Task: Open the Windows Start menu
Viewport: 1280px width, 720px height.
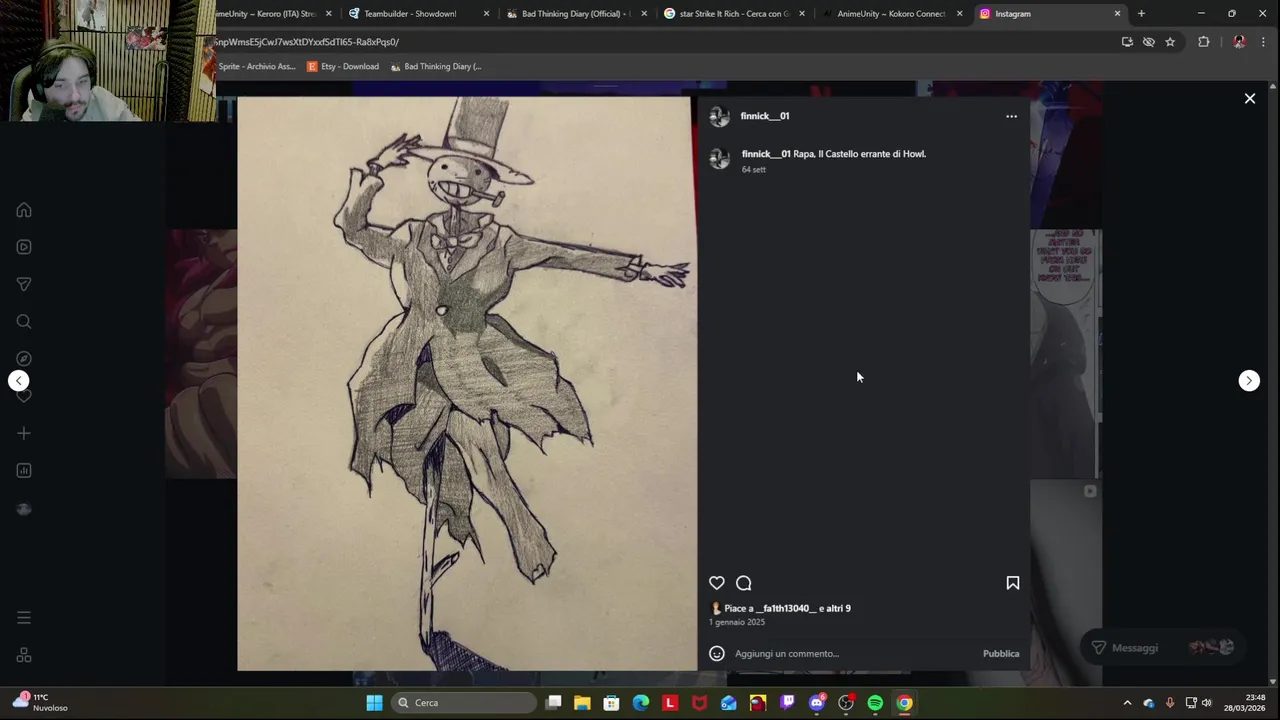Action: click(374, 703)
